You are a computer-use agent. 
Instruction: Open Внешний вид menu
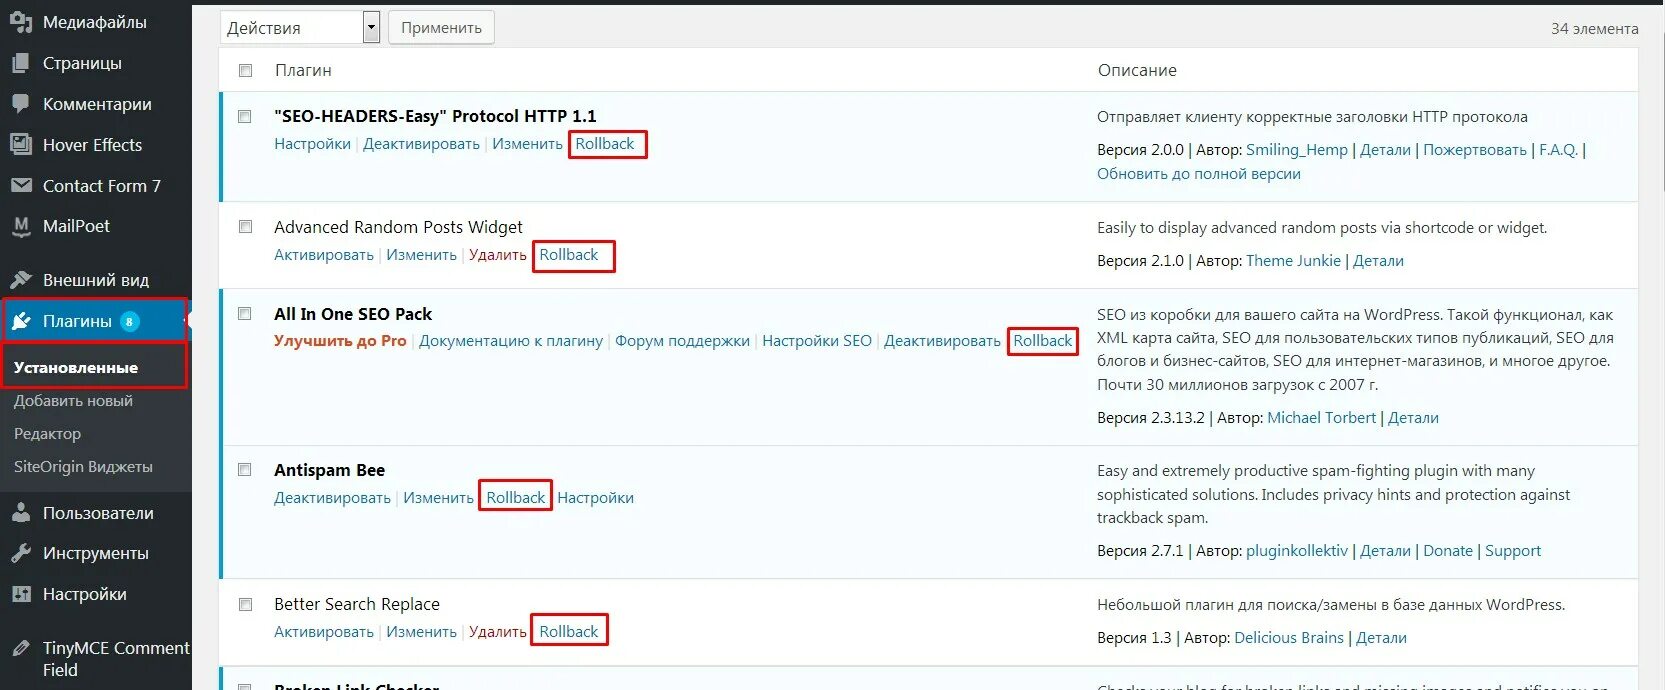(96, 280)
